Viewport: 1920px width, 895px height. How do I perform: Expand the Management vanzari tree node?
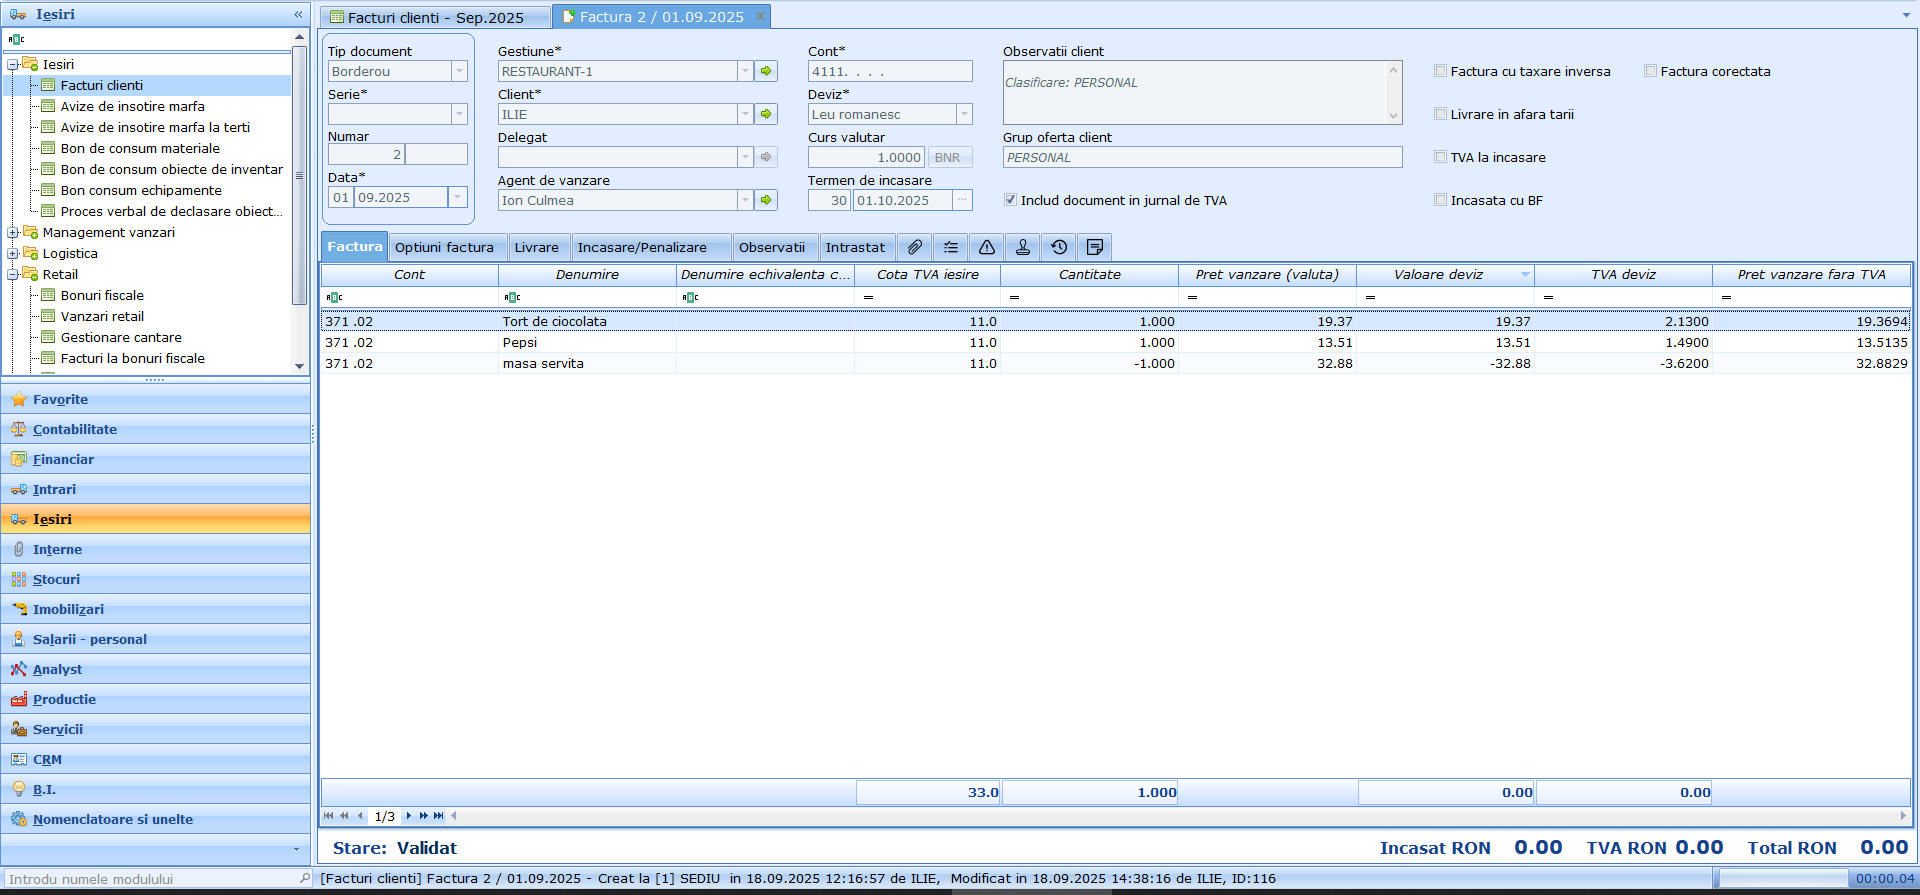click(x=13, y=232)
